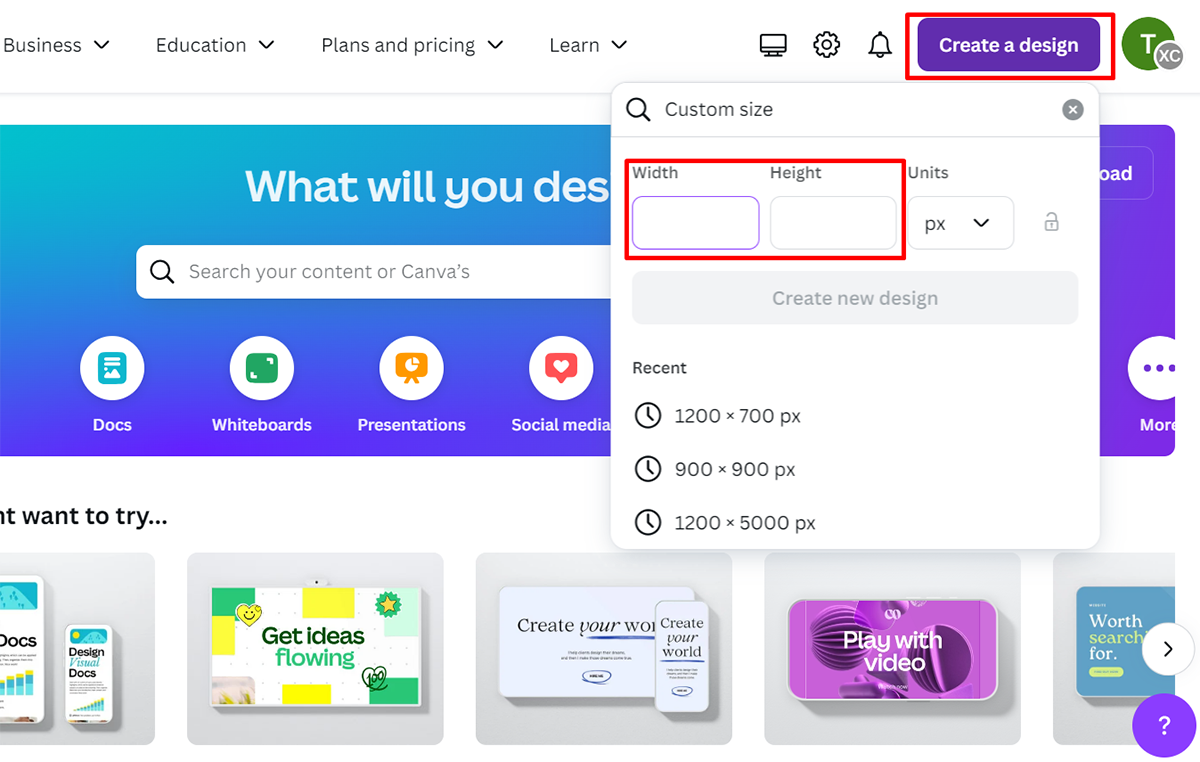The width and height of the screenshot is (1200, 762).
Task: Open the Learn menu
Action: [588, 45]
